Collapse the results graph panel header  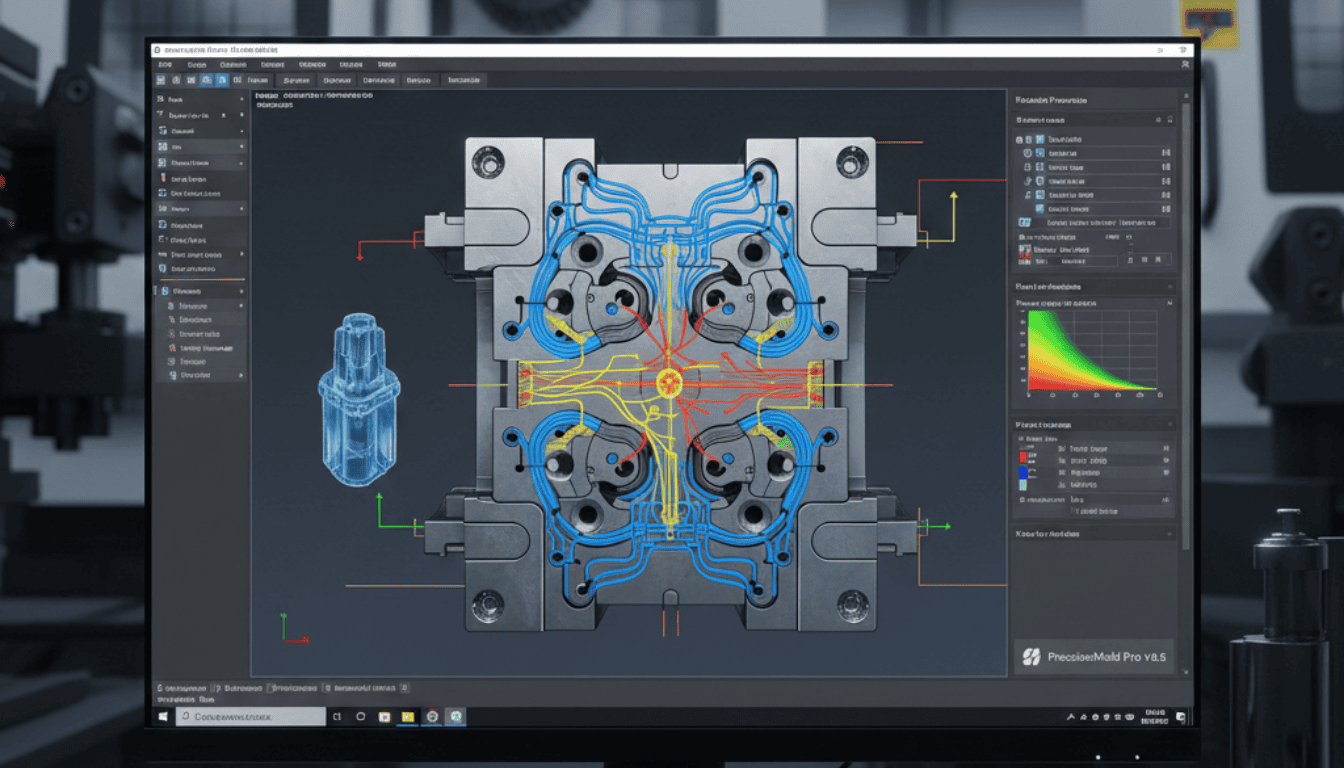pyautogui.click(x=1168, y=286)
